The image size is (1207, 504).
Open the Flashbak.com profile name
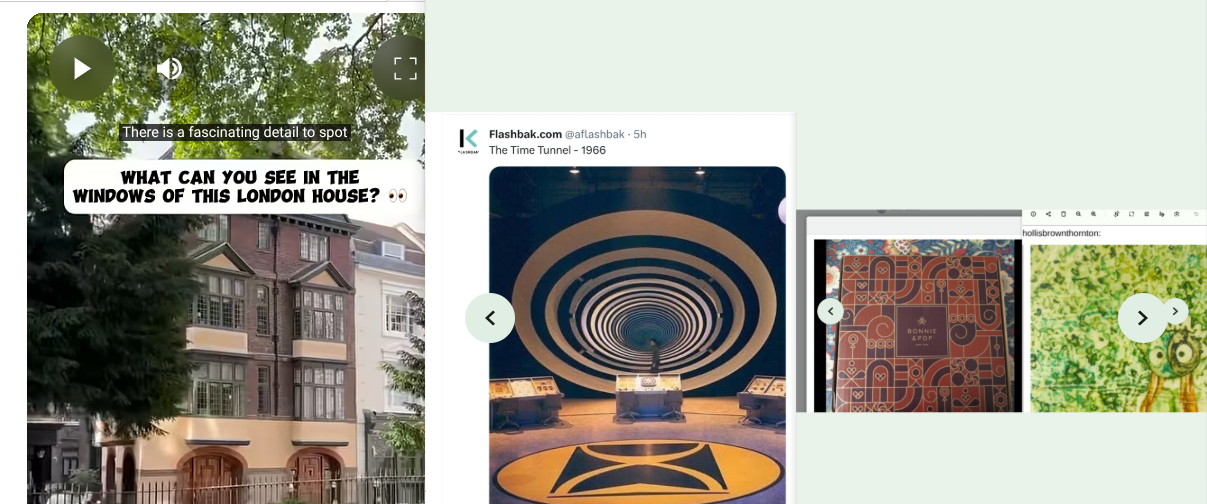coord(525,134)
